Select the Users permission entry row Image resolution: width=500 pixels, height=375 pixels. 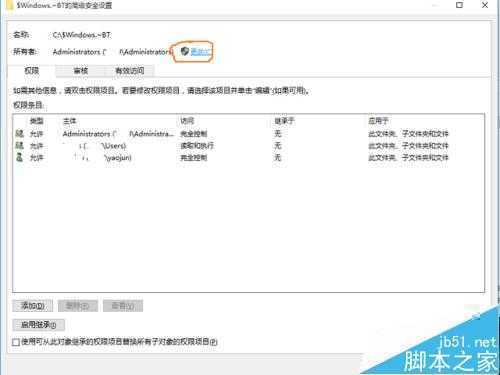tap(248, 146)
